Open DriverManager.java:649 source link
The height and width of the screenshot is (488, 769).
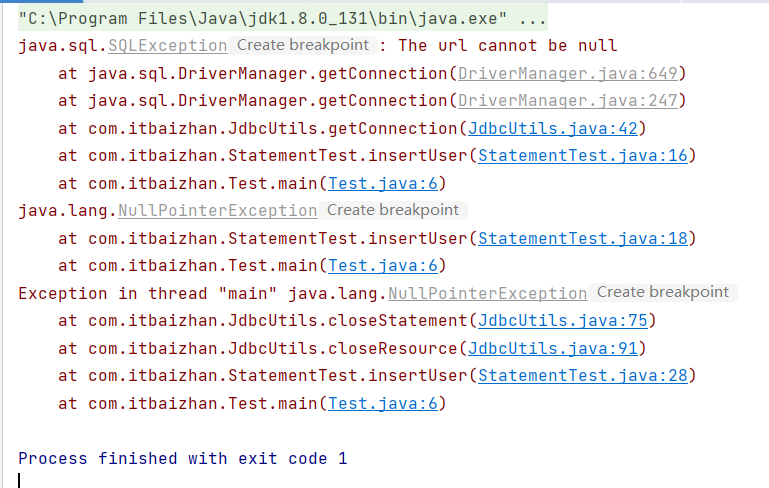pyautogui.click(x=567, y=74)
